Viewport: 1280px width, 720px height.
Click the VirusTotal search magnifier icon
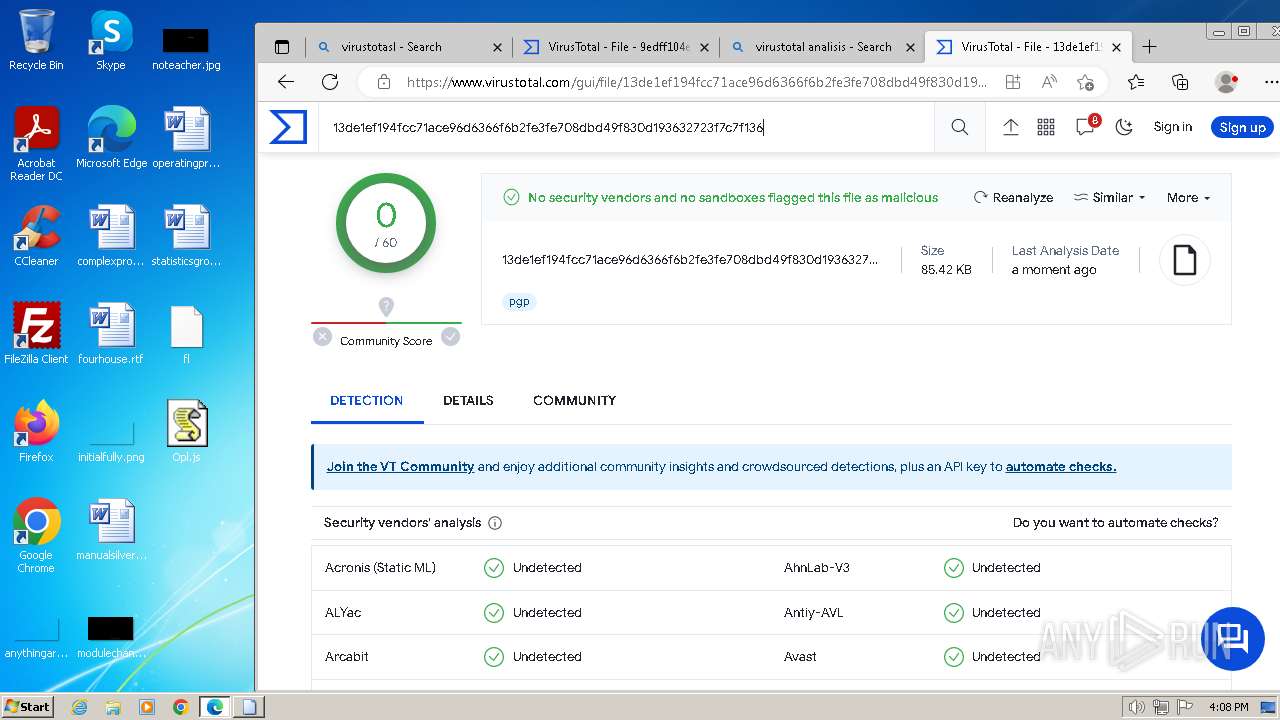(959, 127)
